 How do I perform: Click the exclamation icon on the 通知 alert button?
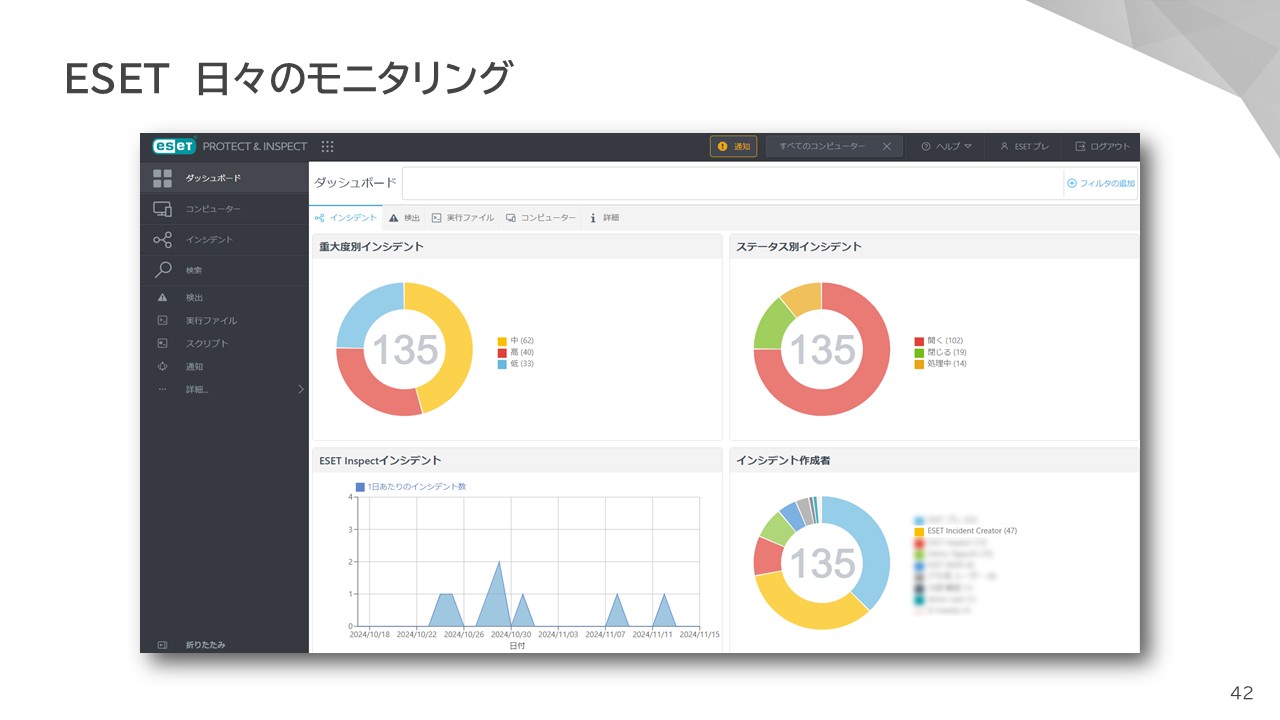pyautogui.click(x=723, y=147)
